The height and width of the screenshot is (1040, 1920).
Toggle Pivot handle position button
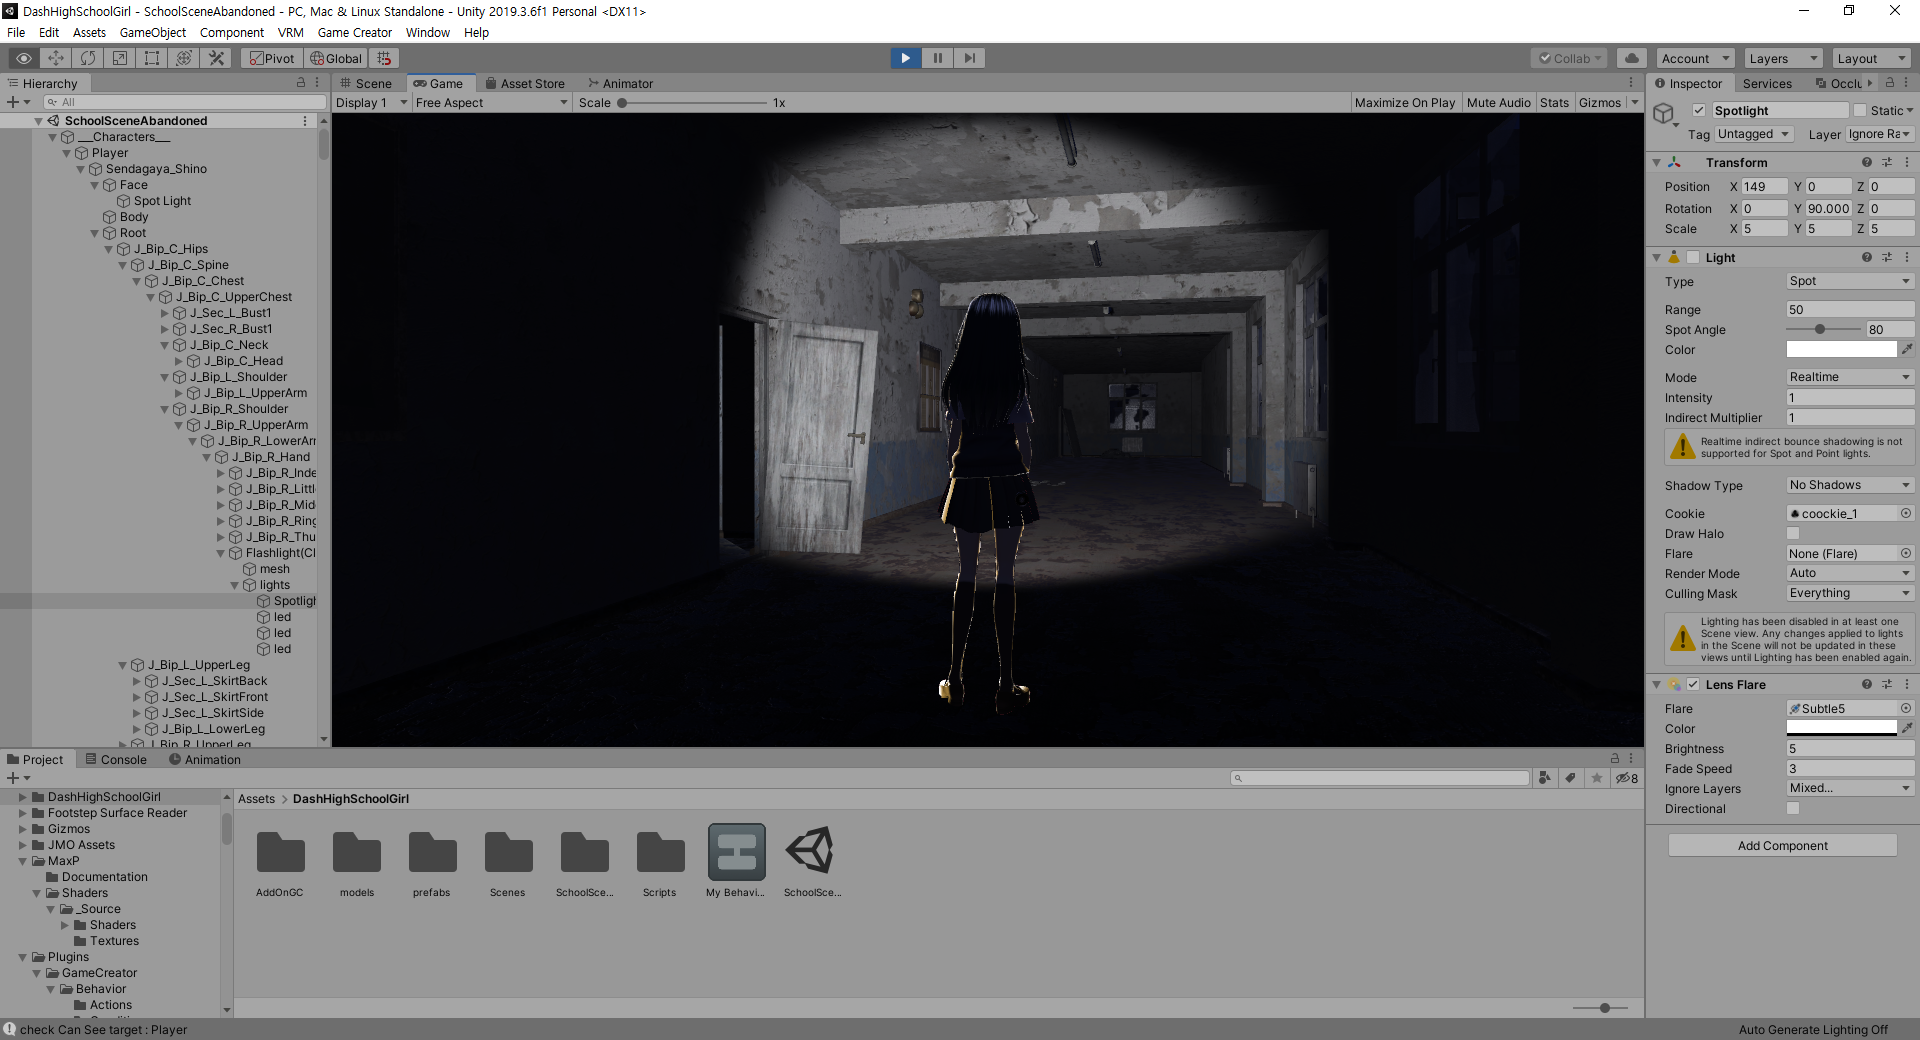pos(272,58)
